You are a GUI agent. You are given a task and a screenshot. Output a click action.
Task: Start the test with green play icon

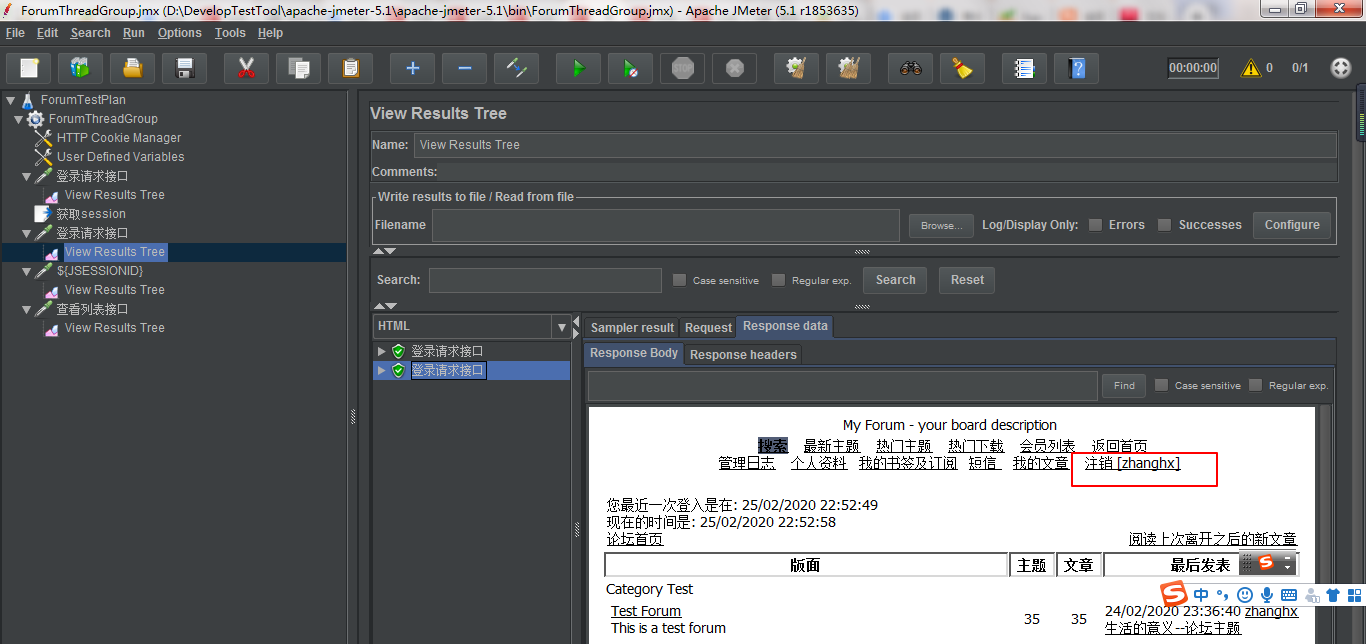[x=578, y=68]
